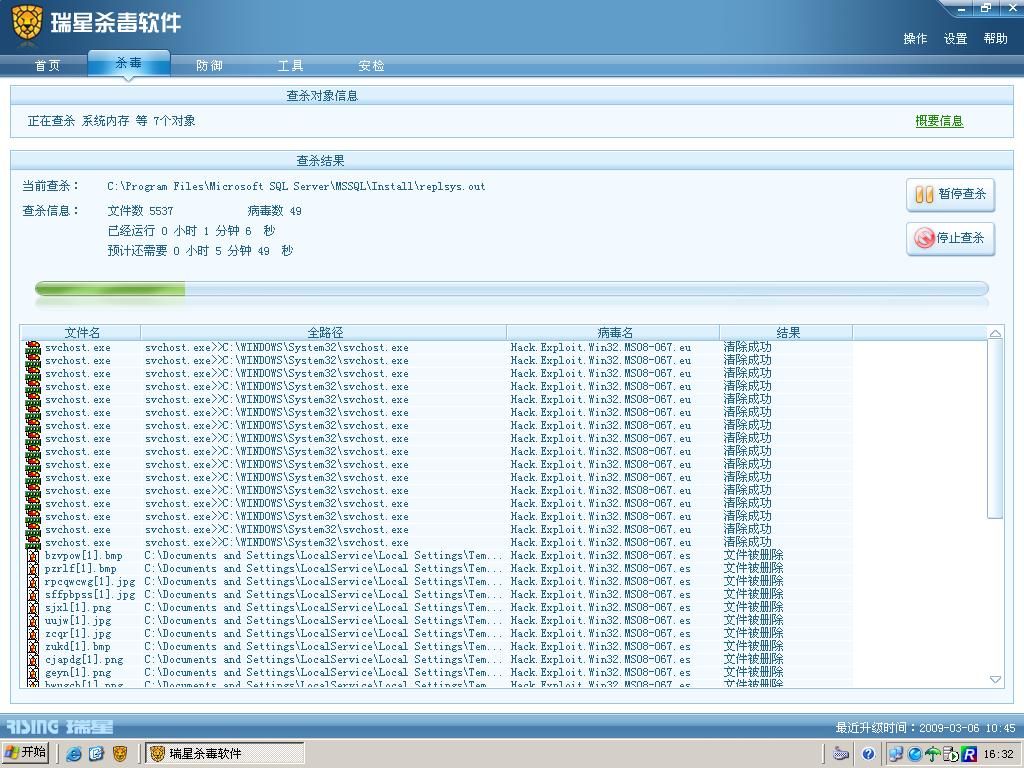Screen dimensions: 1024x768
Task: Click the blue question mark tray icon
Action: (868, 754)
